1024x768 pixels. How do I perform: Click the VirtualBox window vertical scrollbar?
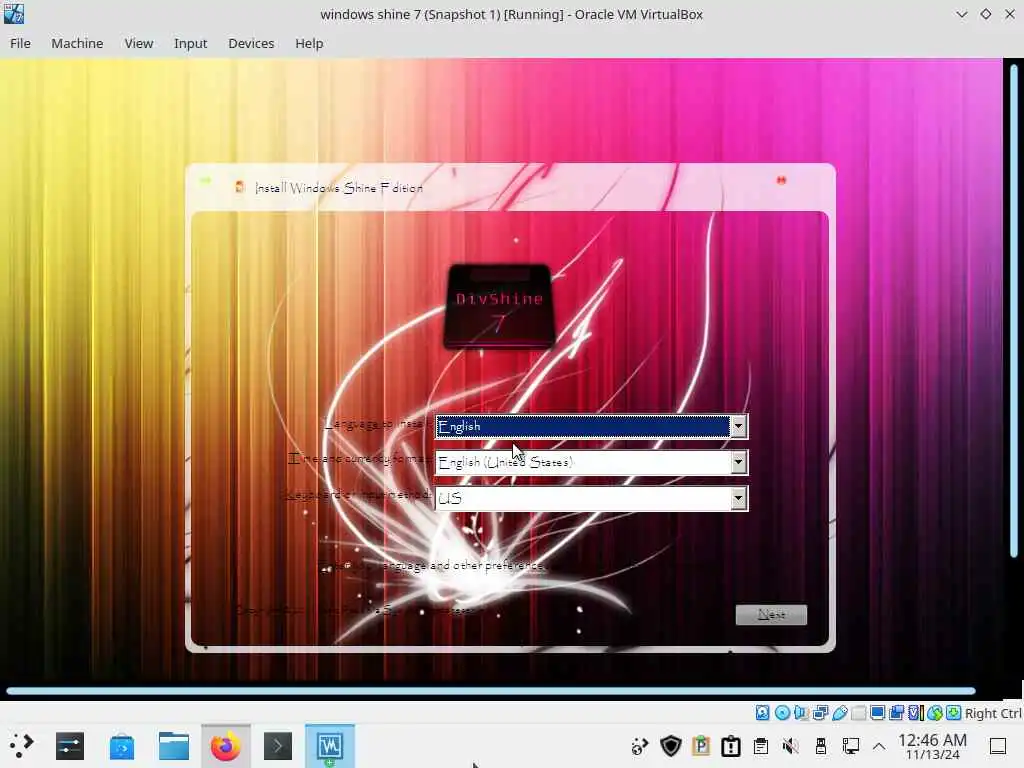tap(1014, 312)
